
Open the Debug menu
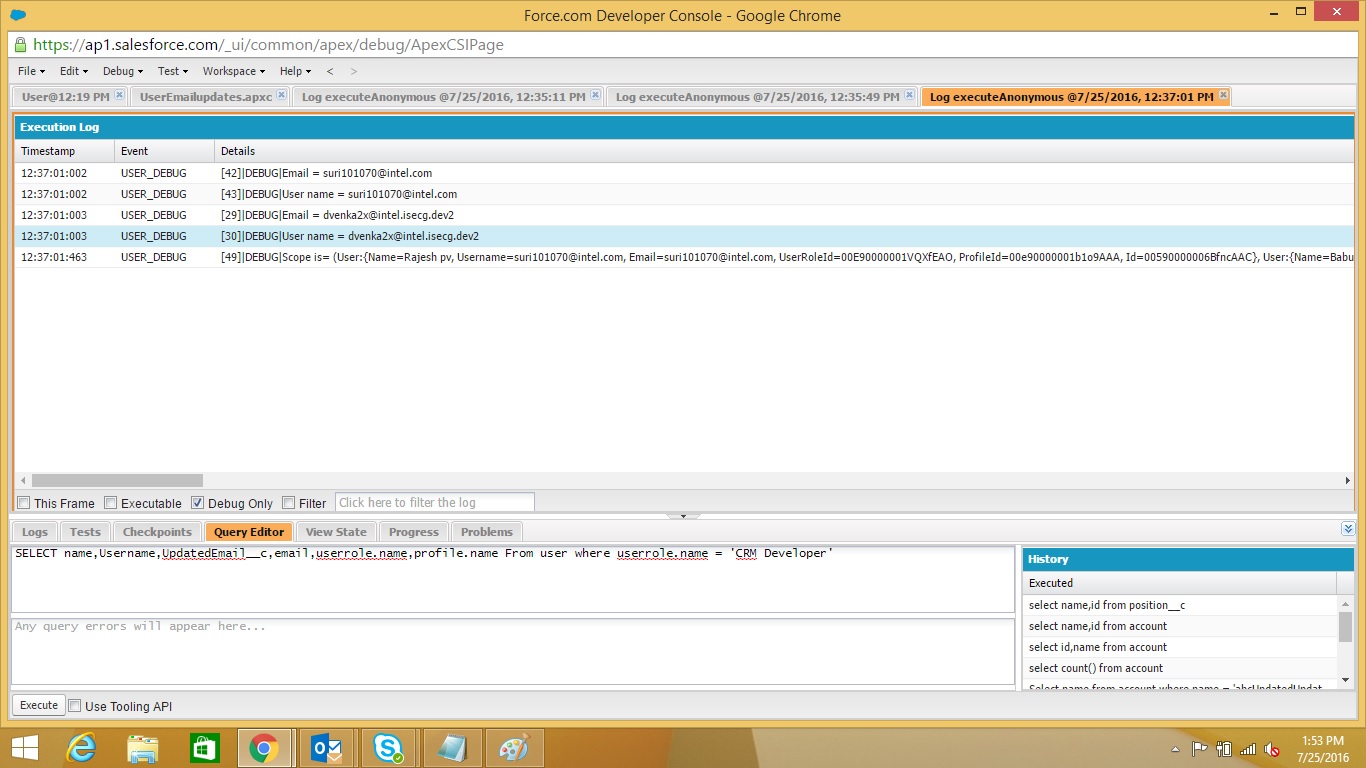[x=123, y=71]
